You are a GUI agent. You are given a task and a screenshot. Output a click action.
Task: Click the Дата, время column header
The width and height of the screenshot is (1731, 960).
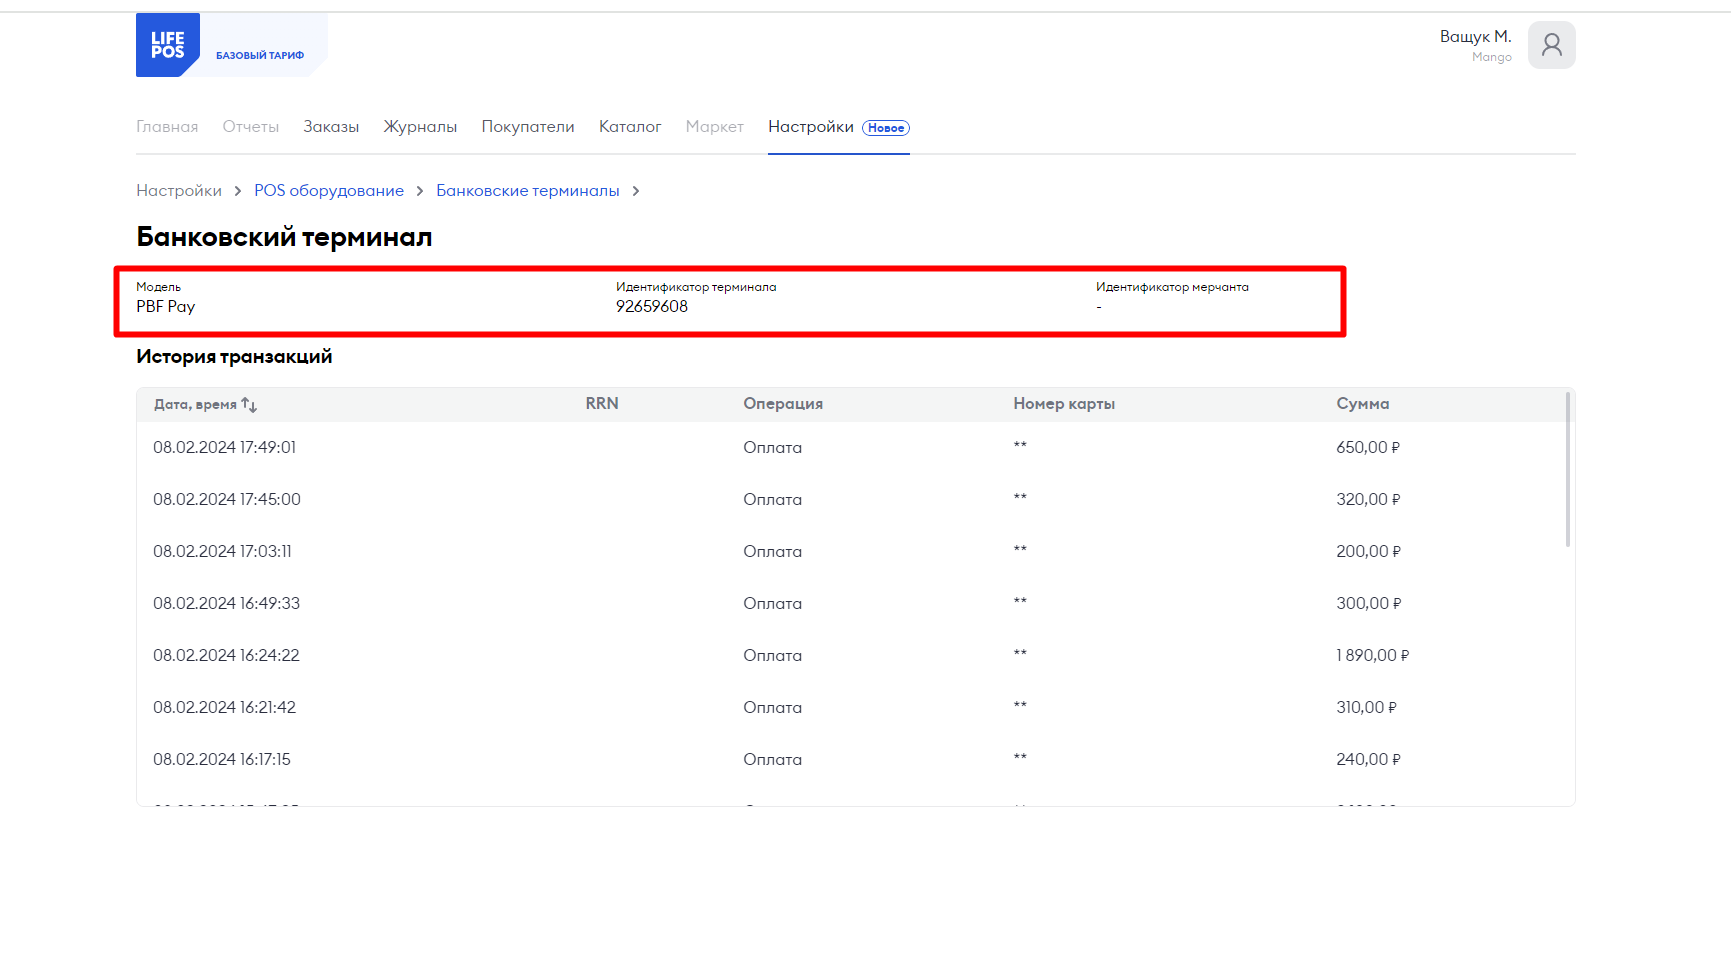click(x=195, y=405)
